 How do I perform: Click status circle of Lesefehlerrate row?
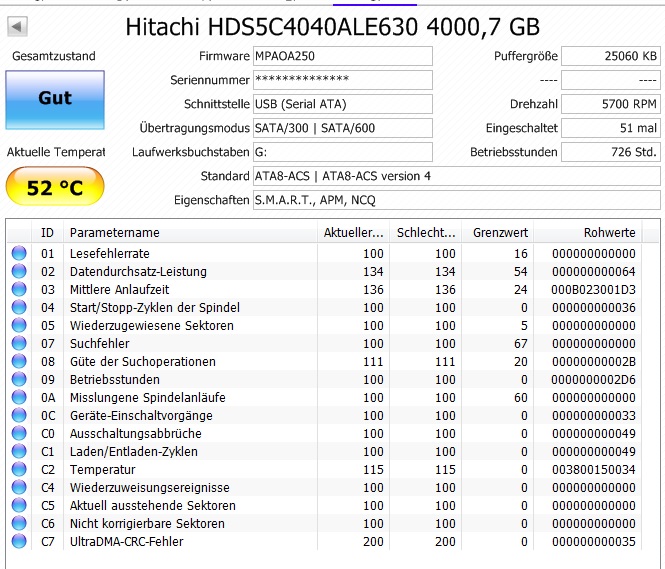click(19, 253)
